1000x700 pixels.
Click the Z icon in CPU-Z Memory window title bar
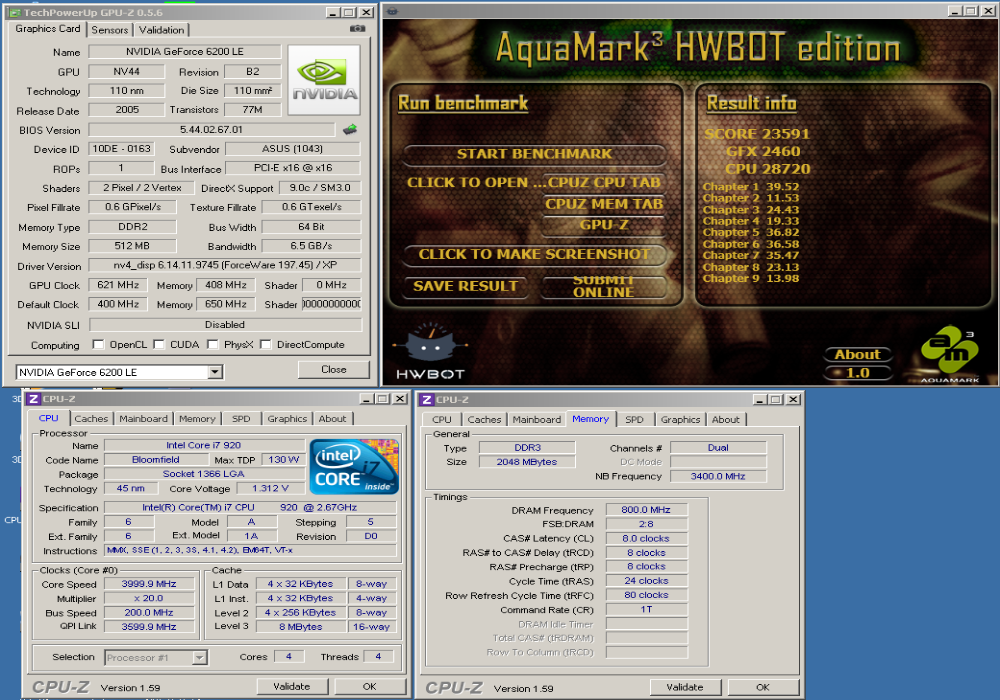click(427, 400)
